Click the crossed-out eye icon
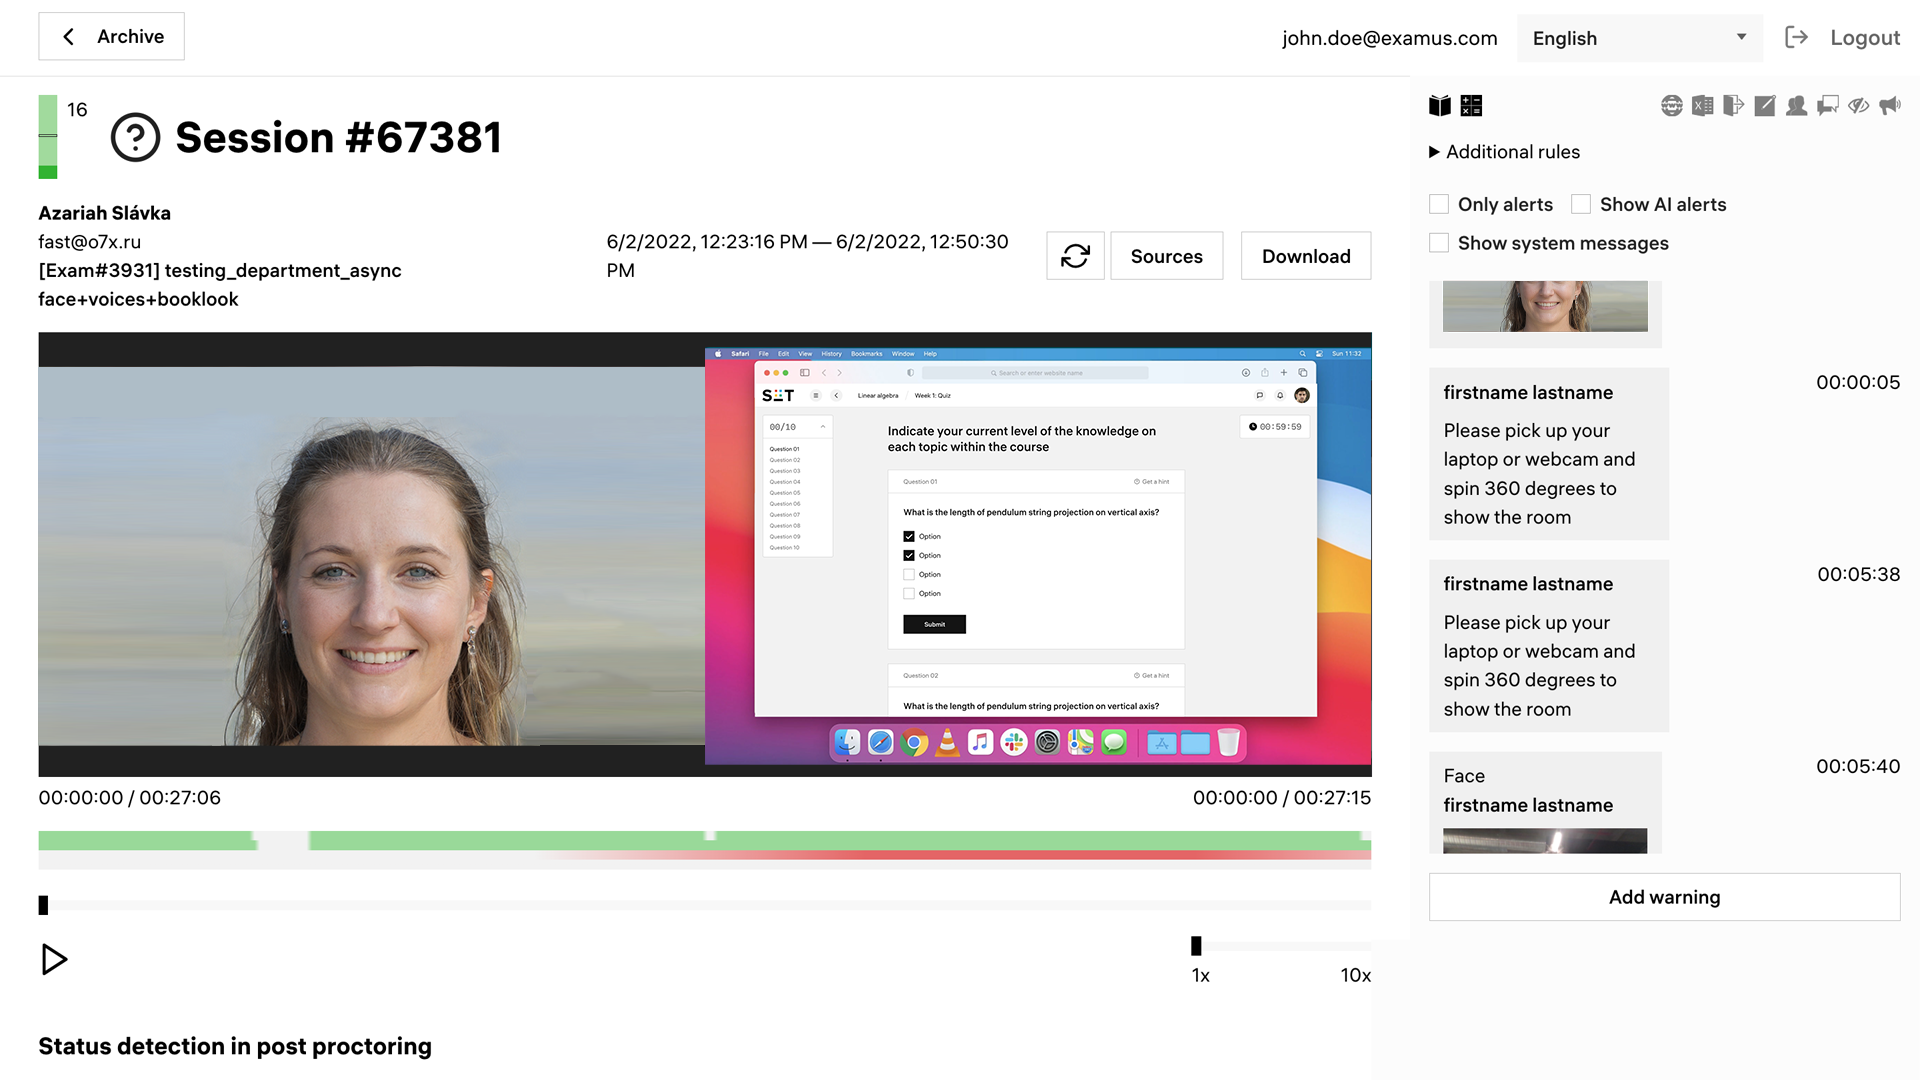The width and height of the screenshot is (1920, 1080). [1859, 106]
